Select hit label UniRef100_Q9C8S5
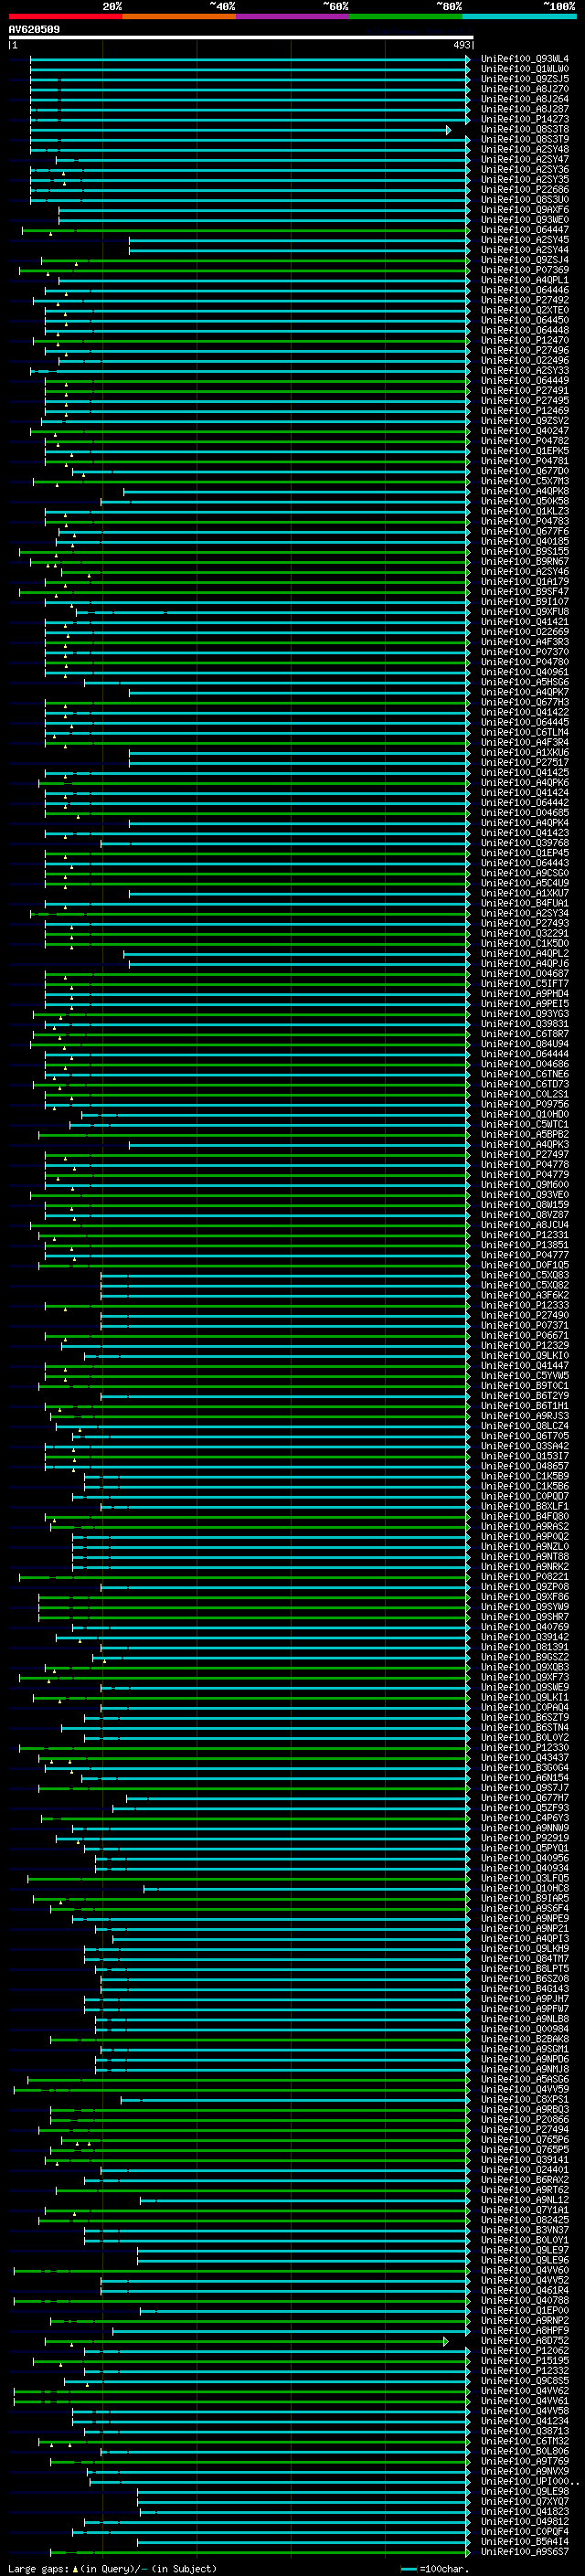The width and height of the screenshot is (585, 2576). [524, 2381]
